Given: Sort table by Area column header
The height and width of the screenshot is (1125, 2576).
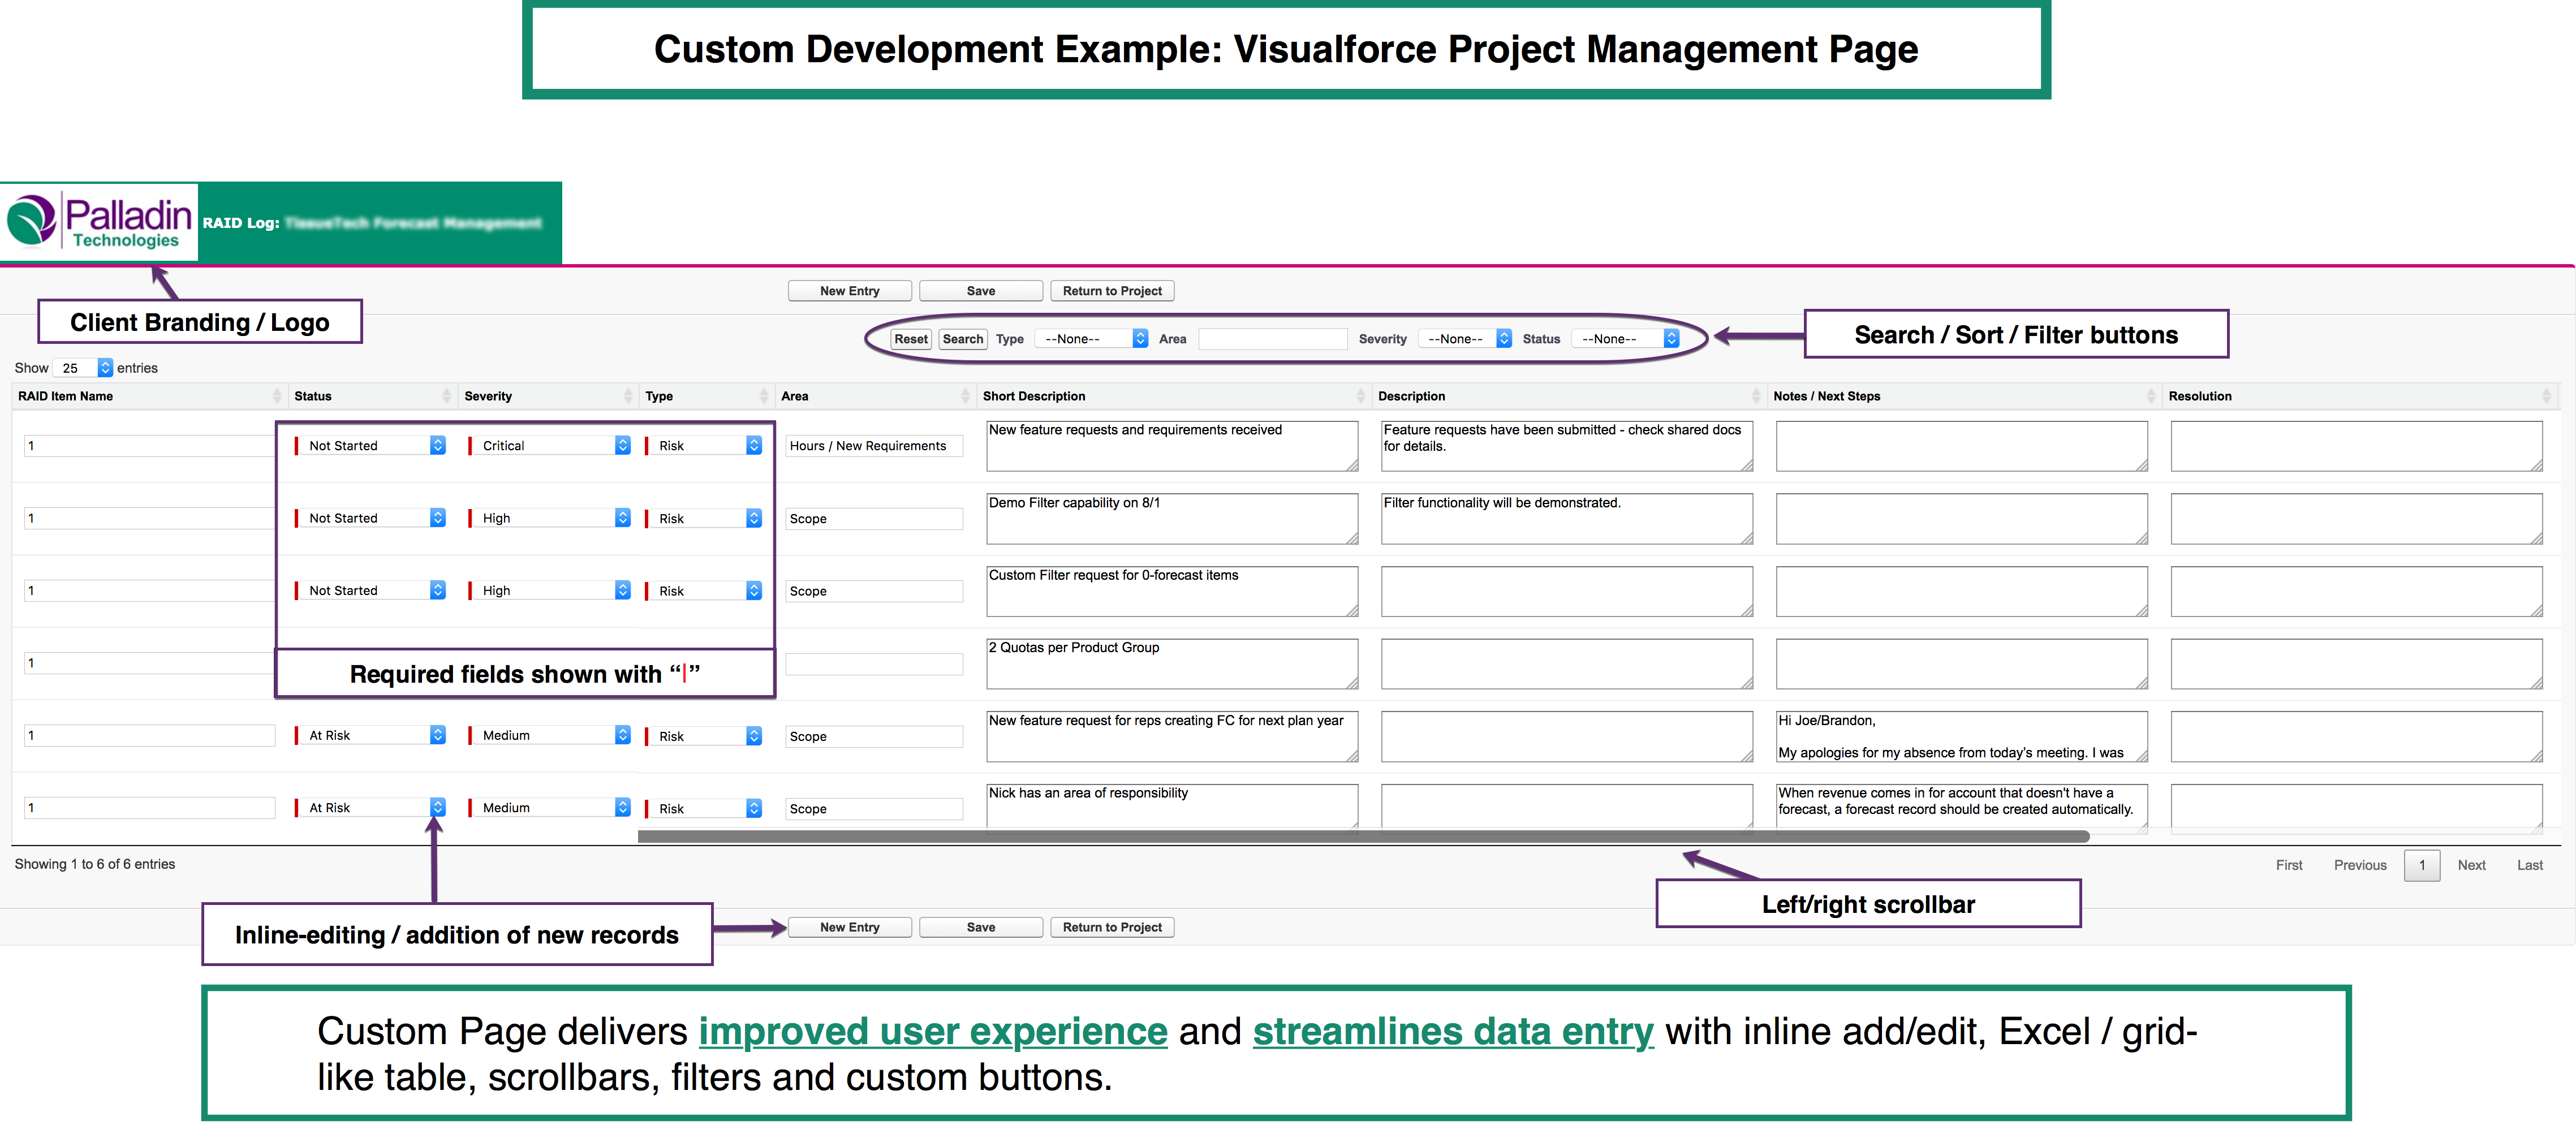Looking at the screenshot, I should point(795,396).
